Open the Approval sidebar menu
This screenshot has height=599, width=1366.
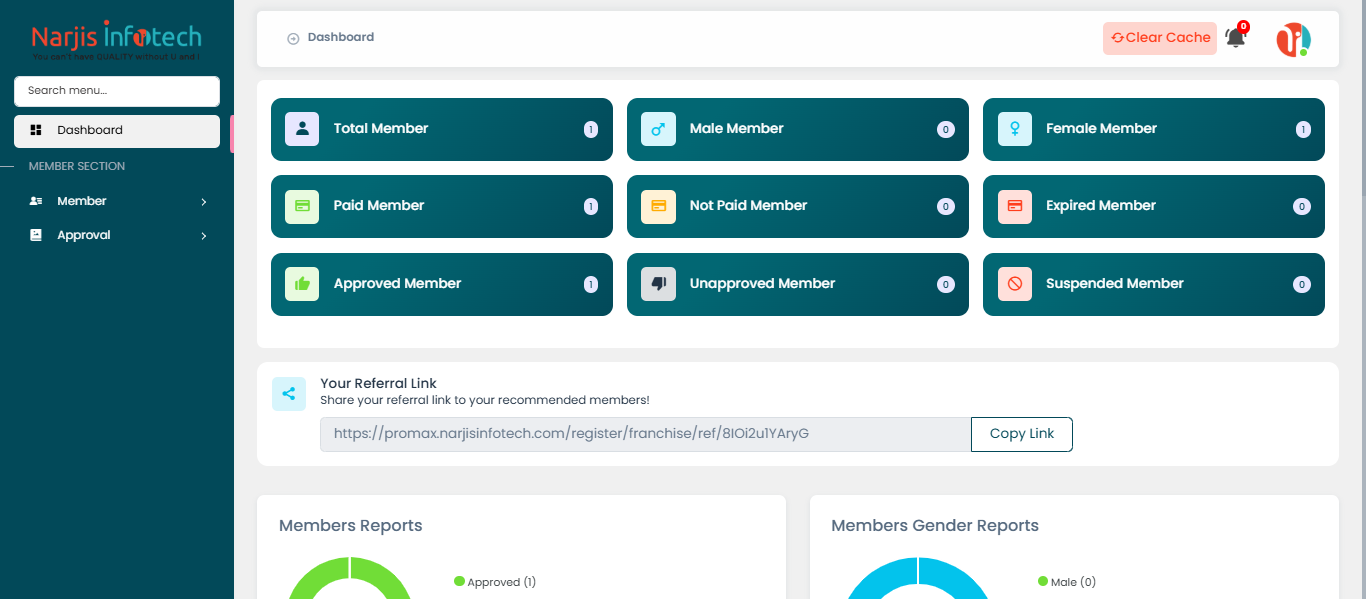[117, 235]
